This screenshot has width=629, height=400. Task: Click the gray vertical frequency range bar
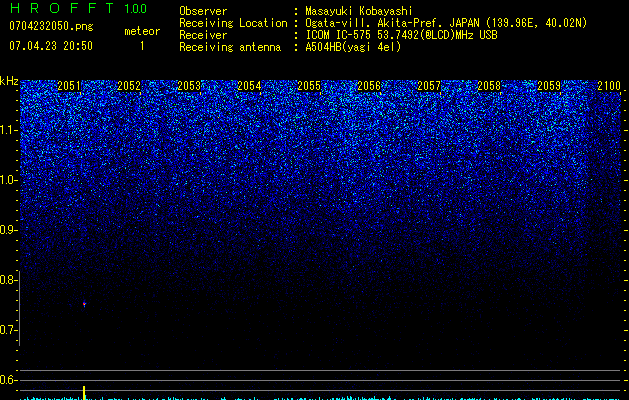tap(20, 308)
